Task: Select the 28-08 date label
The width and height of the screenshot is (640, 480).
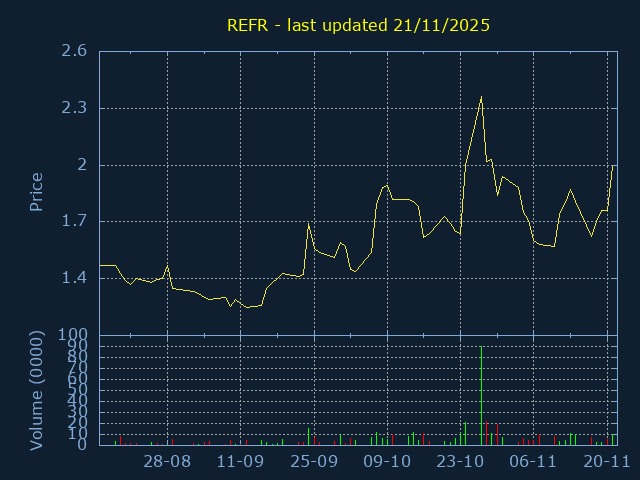Action: coord(167,462)
